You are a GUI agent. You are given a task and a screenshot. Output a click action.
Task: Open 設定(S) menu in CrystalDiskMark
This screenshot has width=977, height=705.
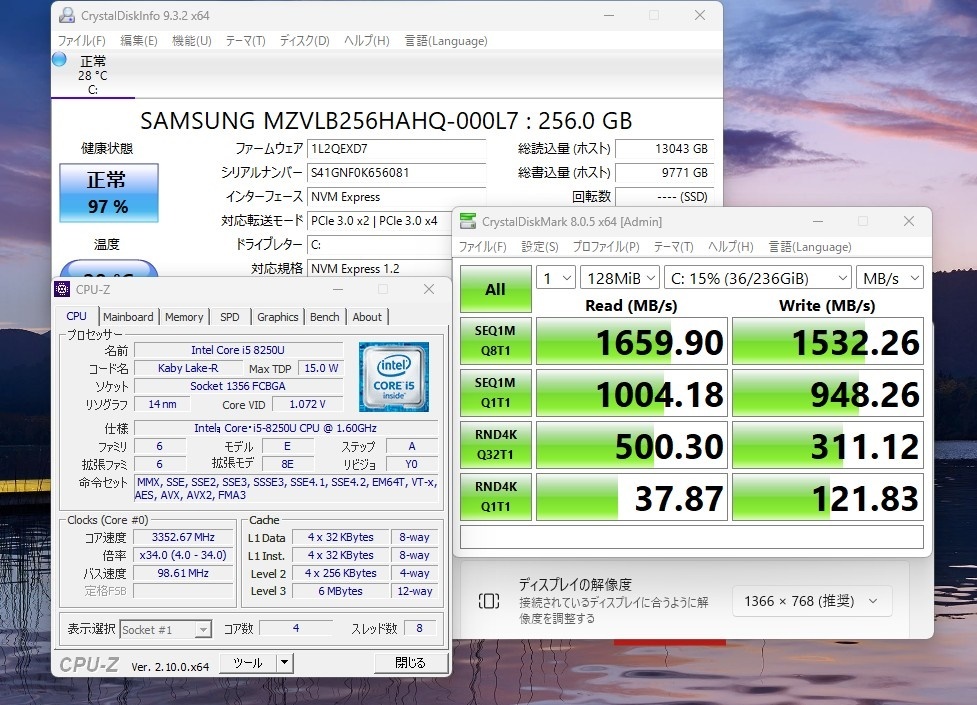tap(540, 247)
